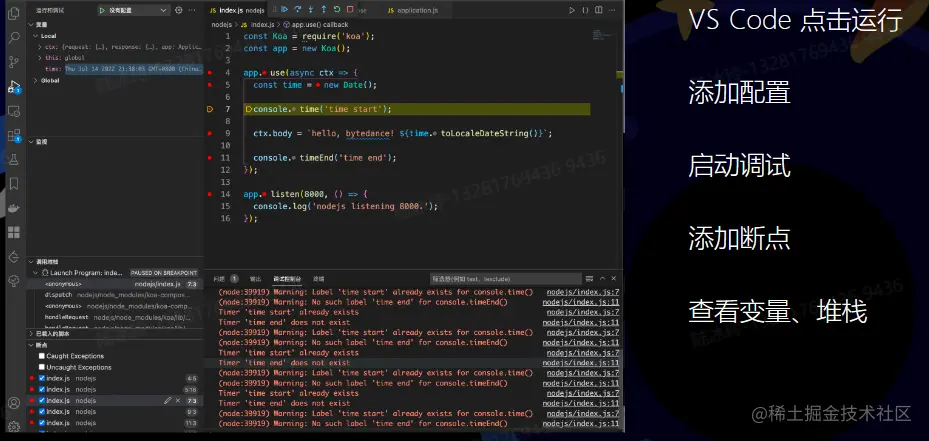This screenshot has width=929, height=441.
Task: Open the Docker view in activity bar
Action: coord(14,208)
